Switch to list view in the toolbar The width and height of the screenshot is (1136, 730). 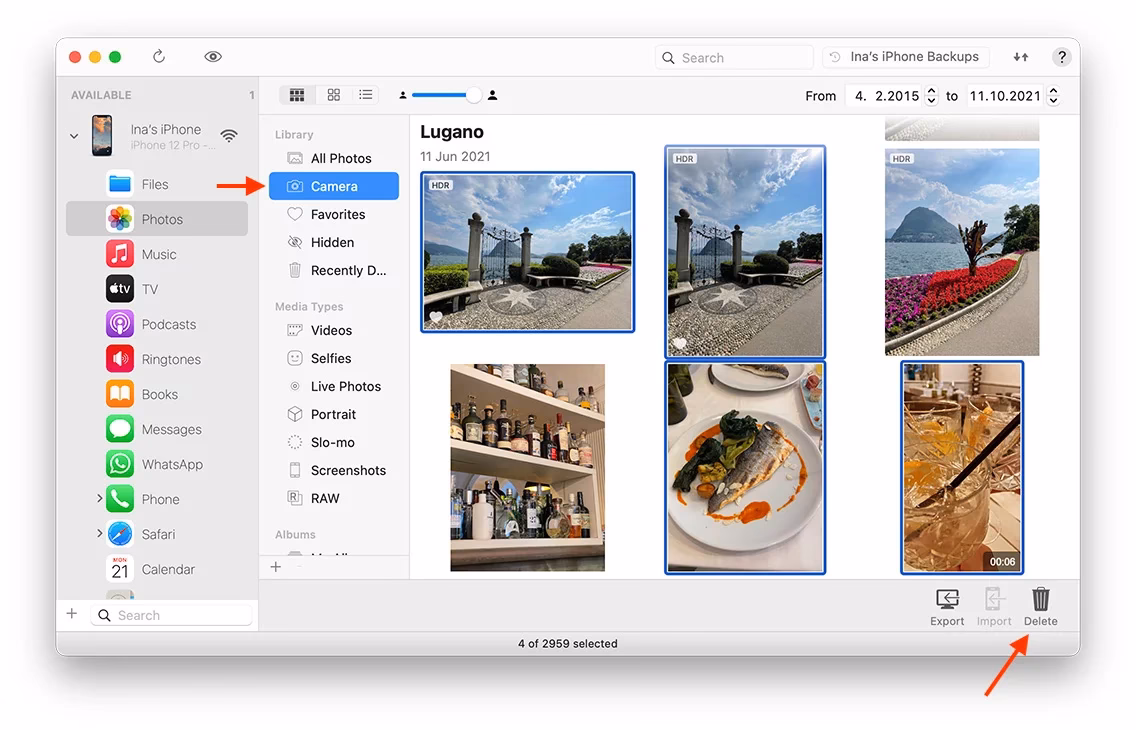(x=366, y=94)
